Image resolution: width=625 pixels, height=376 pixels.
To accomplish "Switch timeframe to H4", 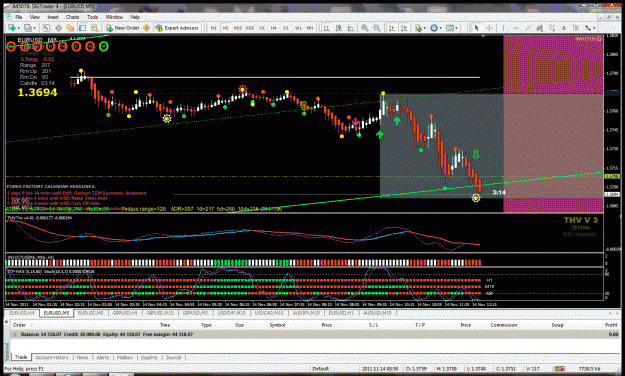I will (274, 28).
